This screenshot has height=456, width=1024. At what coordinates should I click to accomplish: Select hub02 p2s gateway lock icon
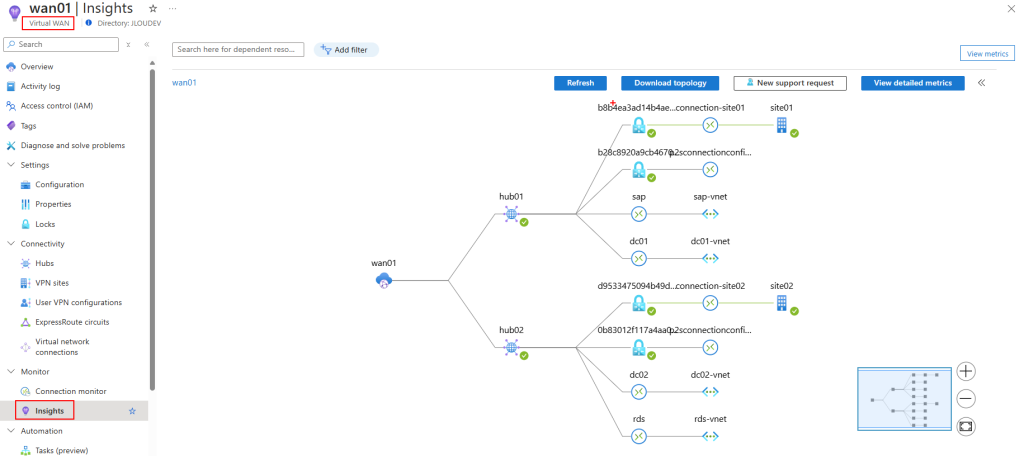639,348
